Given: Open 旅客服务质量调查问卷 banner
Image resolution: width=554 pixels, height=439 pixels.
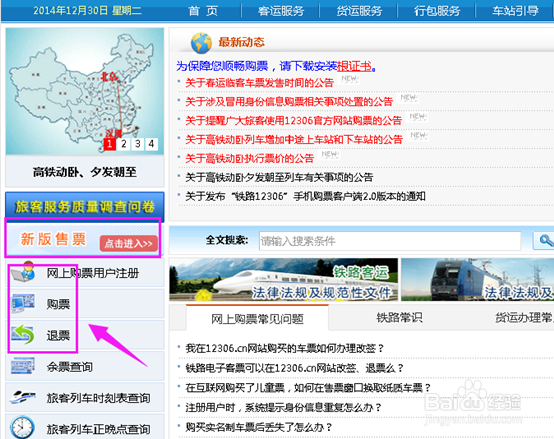Looking at the screenshot, I should coord(84,207).
